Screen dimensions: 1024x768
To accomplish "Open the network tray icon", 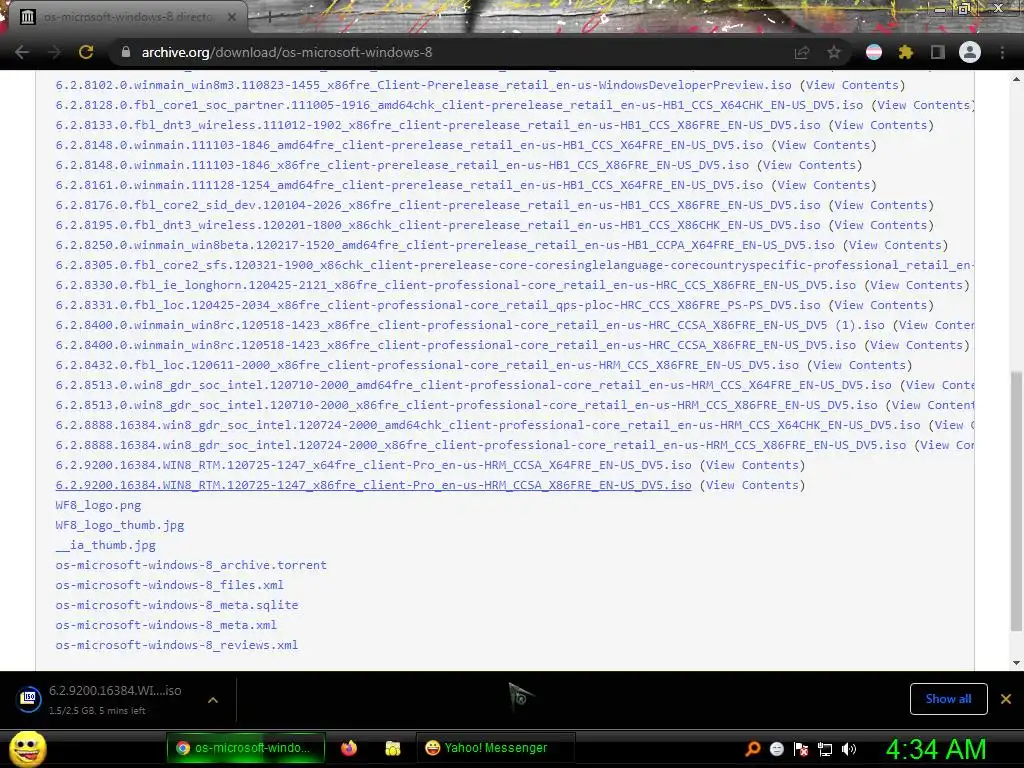I will [x=825, y=749].
